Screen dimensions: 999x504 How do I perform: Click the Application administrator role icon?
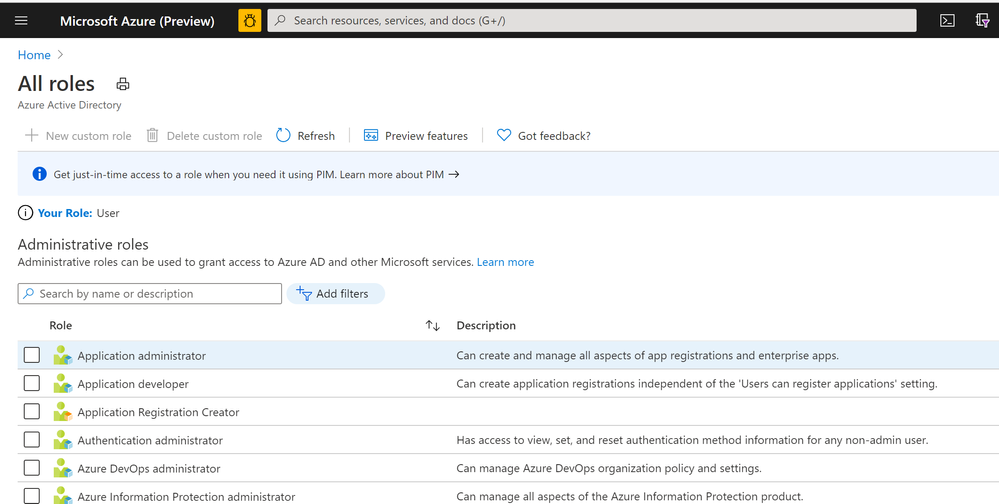click(x=62, y=356)
